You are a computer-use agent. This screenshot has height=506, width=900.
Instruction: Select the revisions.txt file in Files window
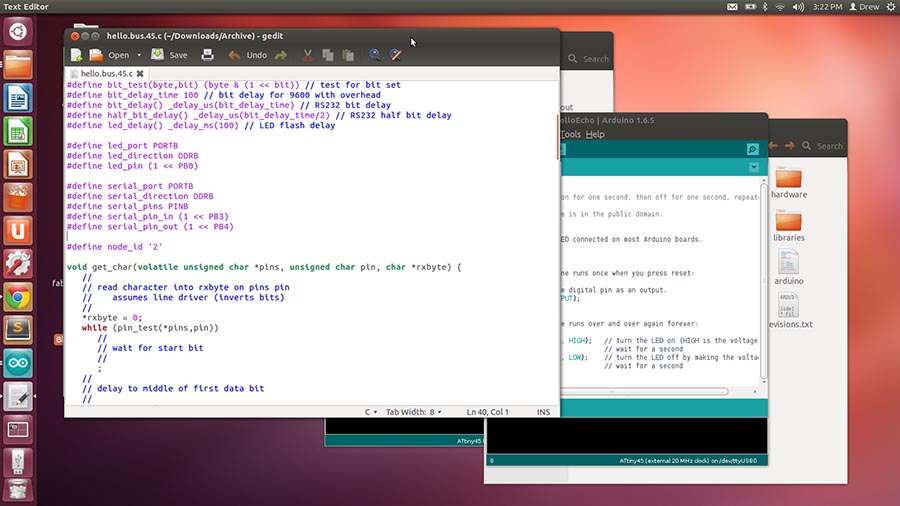(790, 310)
